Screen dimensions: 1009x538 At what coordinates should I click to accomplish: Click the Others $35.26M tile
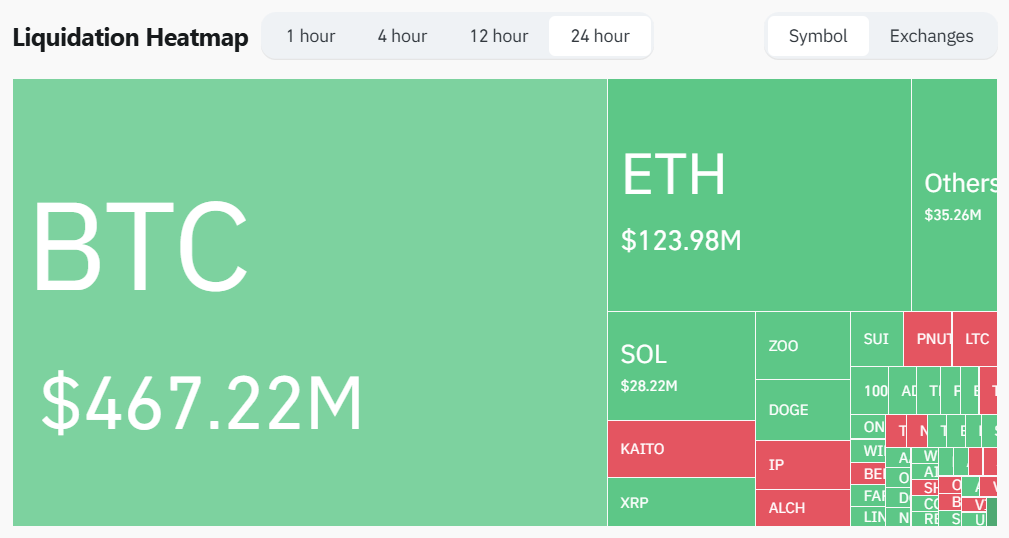[954, 195]
